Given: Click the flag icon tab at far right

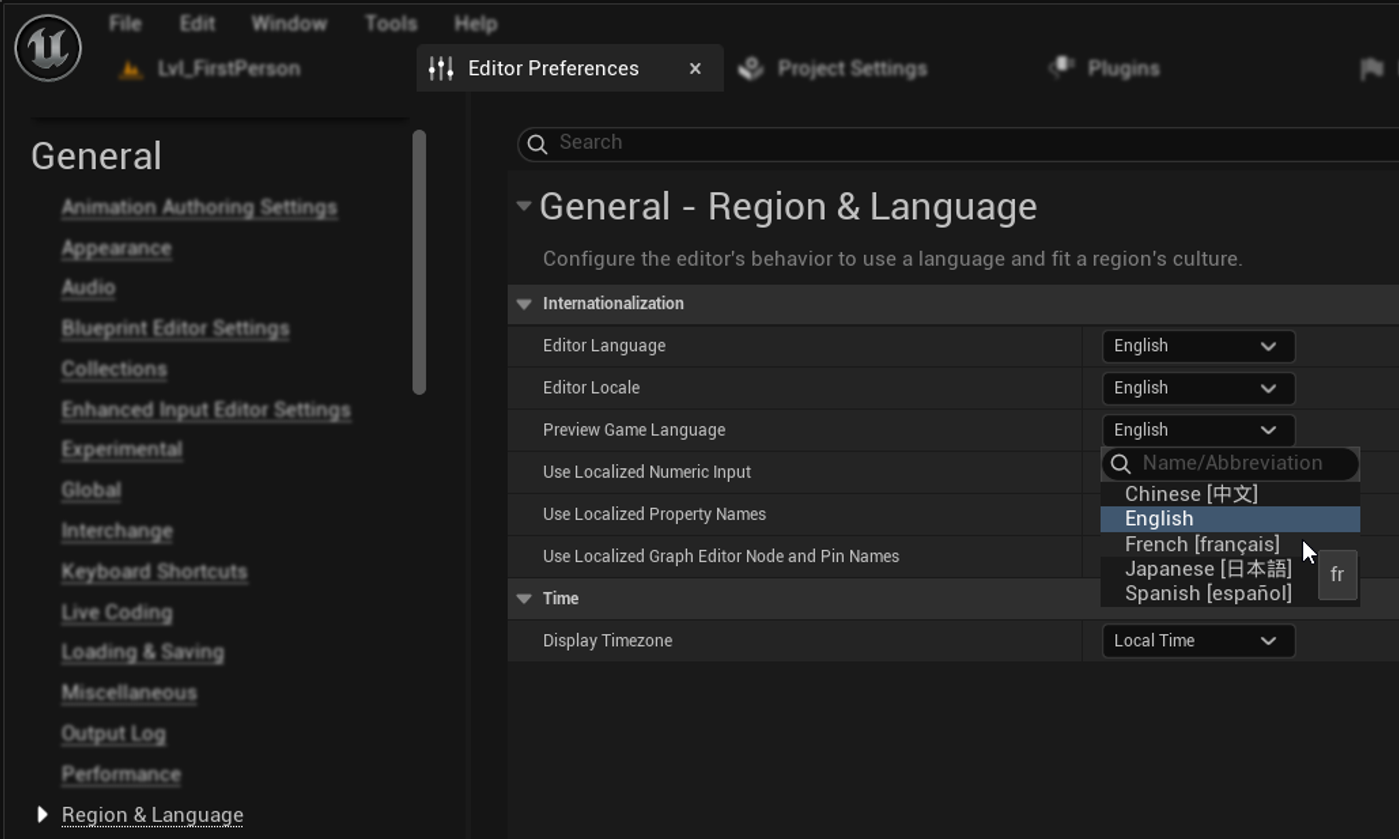Looking at the screenshot, I should point(1372,68).
